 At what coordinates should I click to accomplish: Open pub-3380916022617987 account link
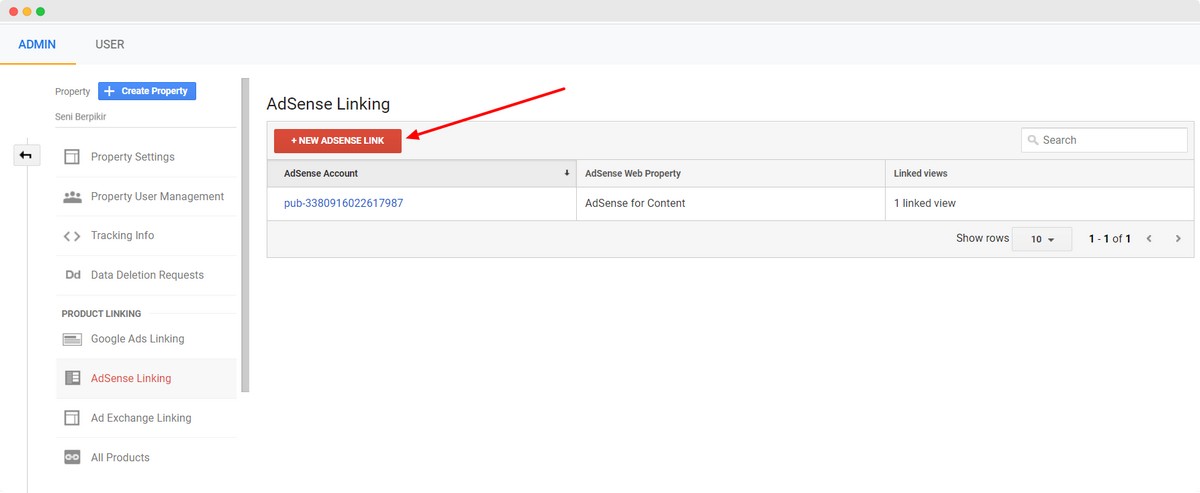(x=343, y=203)
